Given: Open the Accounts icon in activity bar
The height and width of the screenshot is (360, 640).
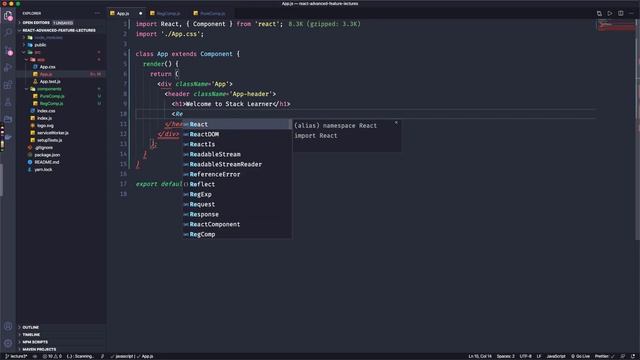Looking at the screenshot, I should pos(8,326).
